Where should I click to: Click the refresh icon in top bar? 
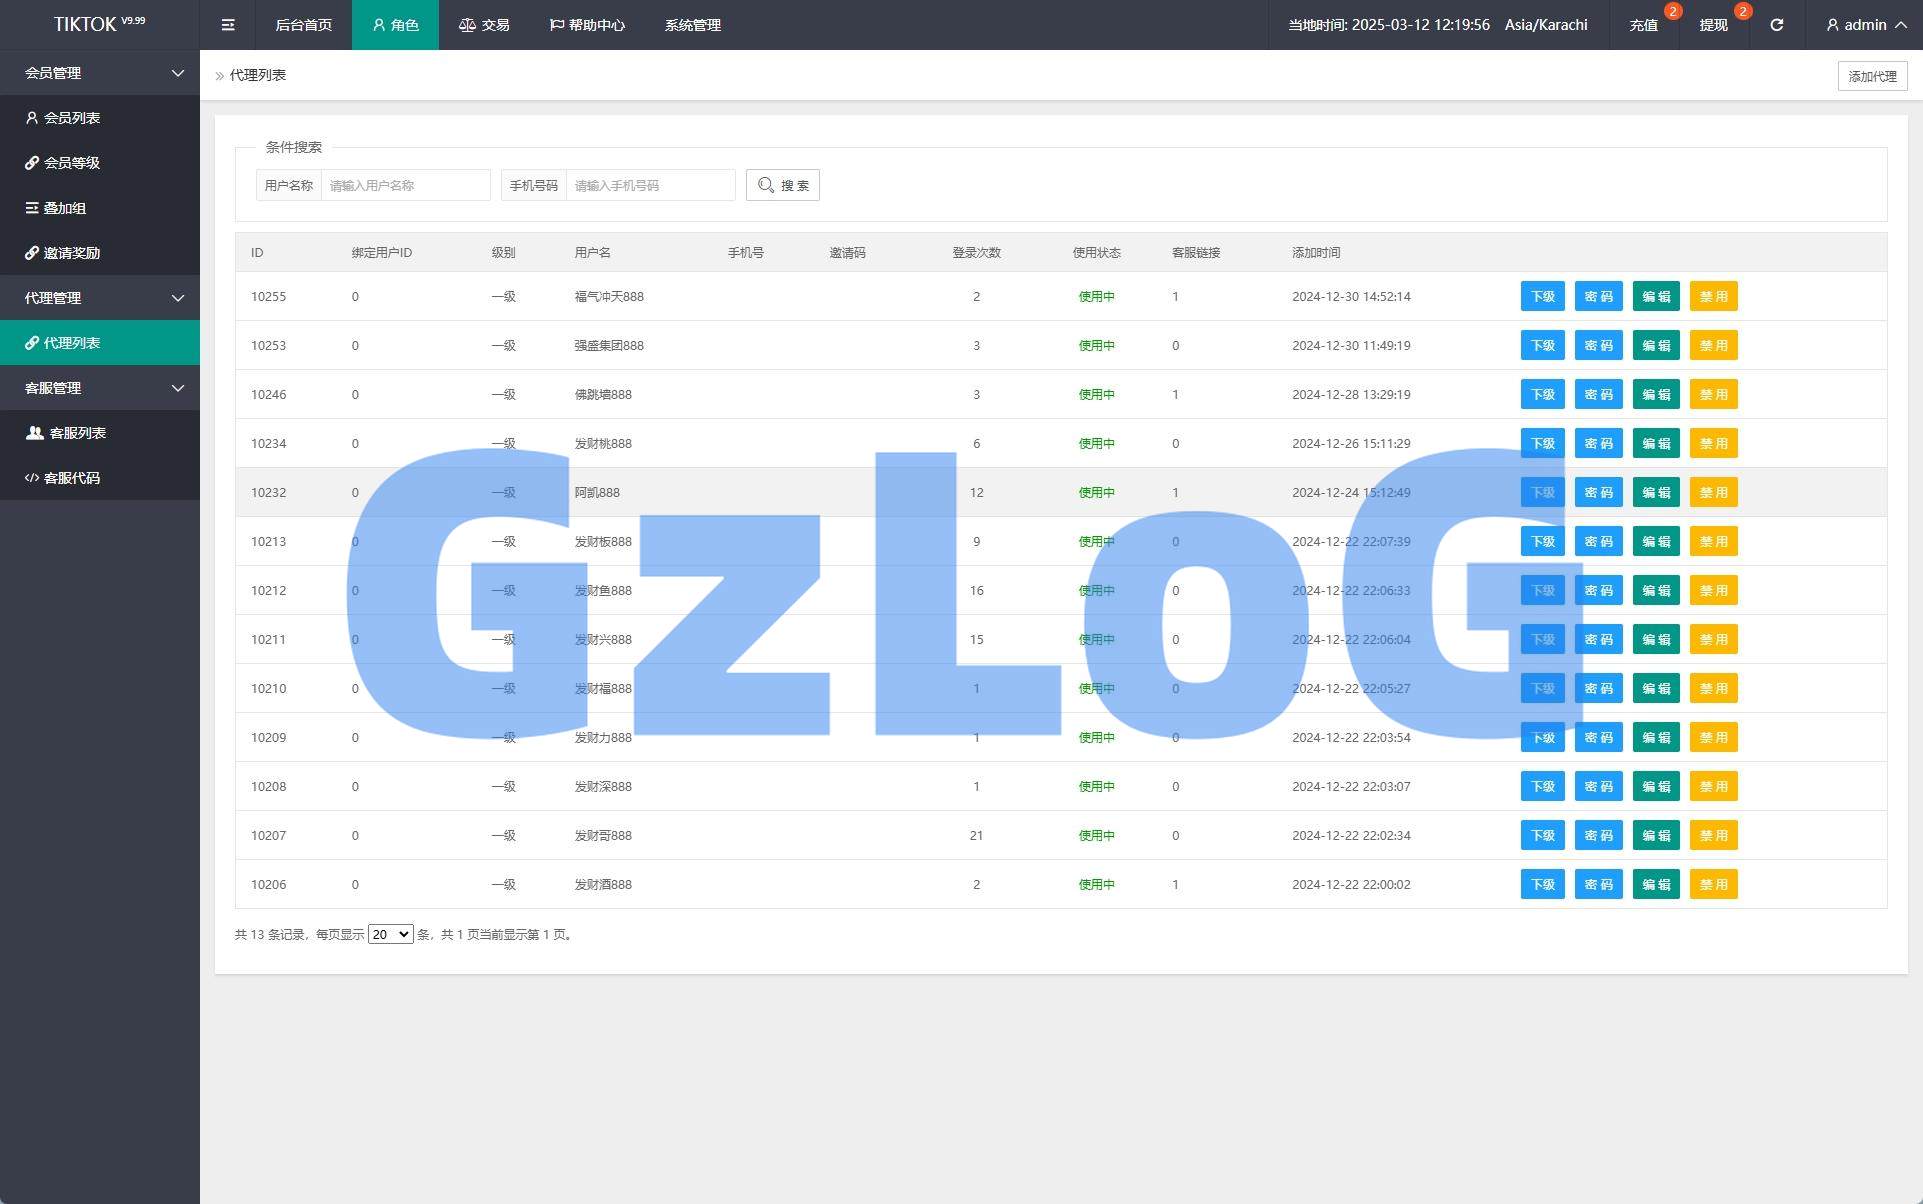point(1776,25)
